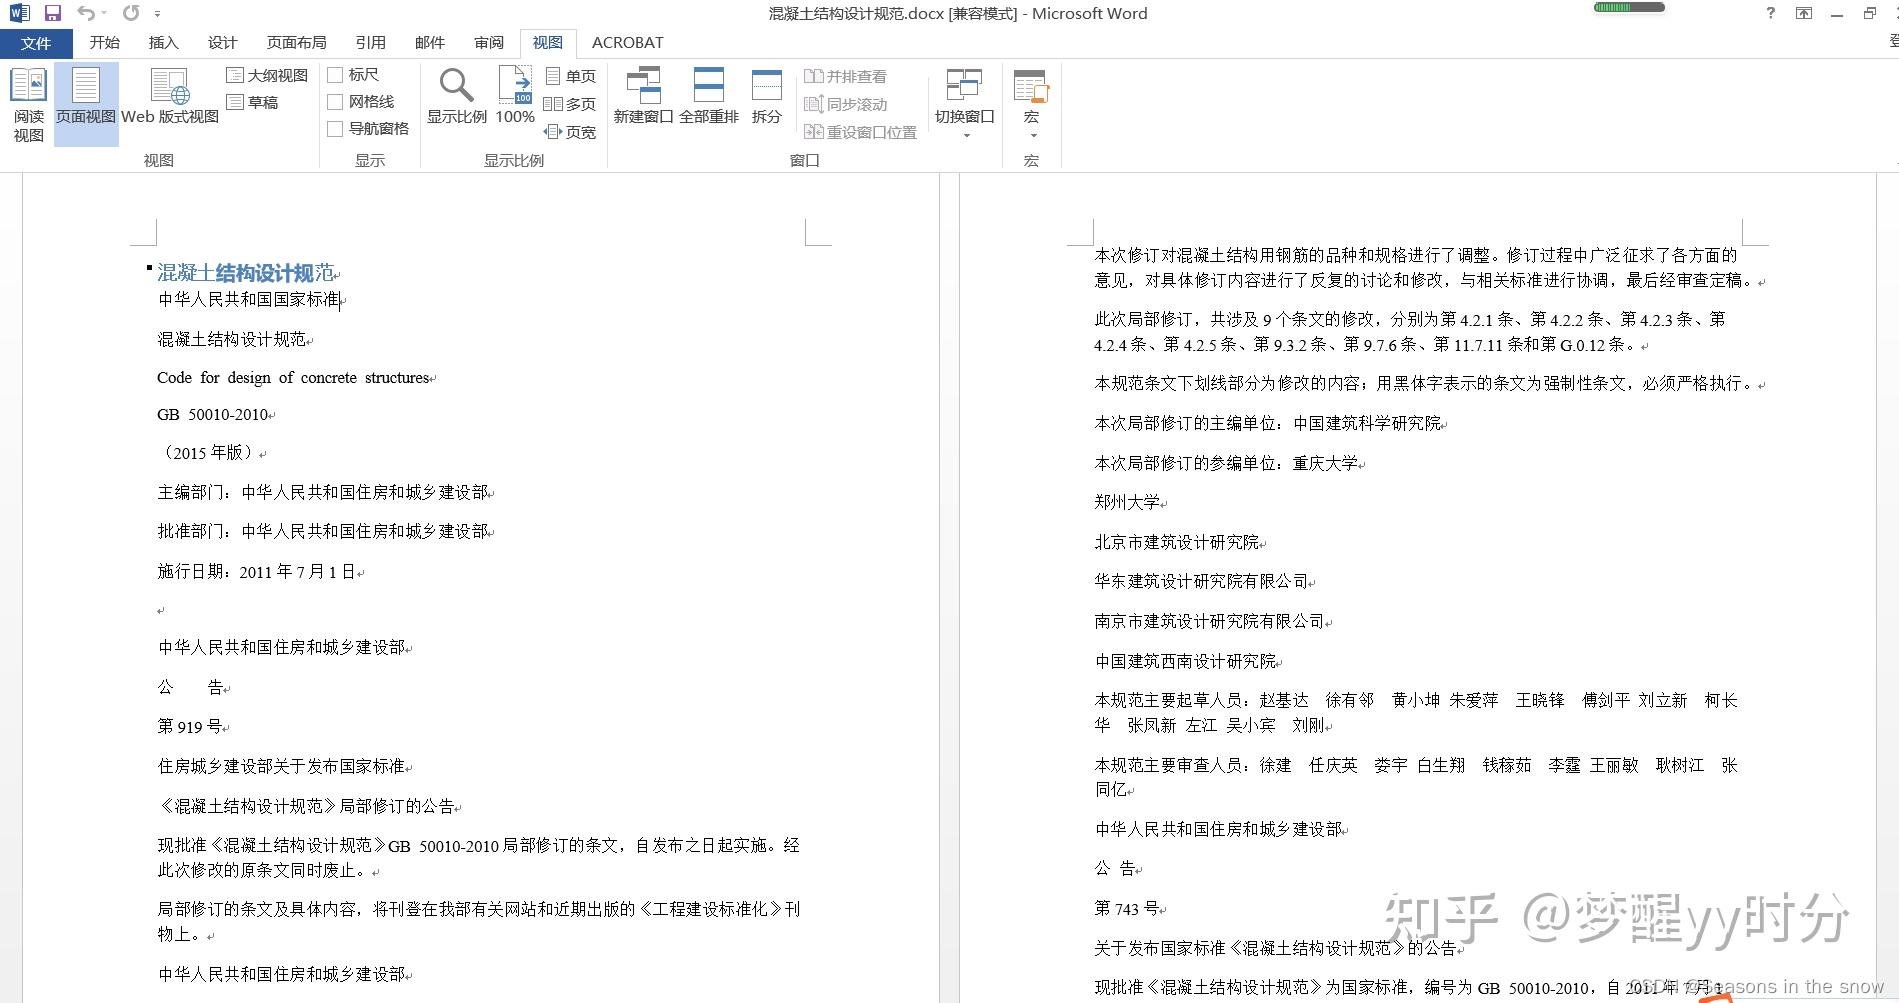Image resolution: width=1899 pixels, height=1003 pixels.
Task: Click the text 'Code for design of concrete structures'
Action: (293, 378)
